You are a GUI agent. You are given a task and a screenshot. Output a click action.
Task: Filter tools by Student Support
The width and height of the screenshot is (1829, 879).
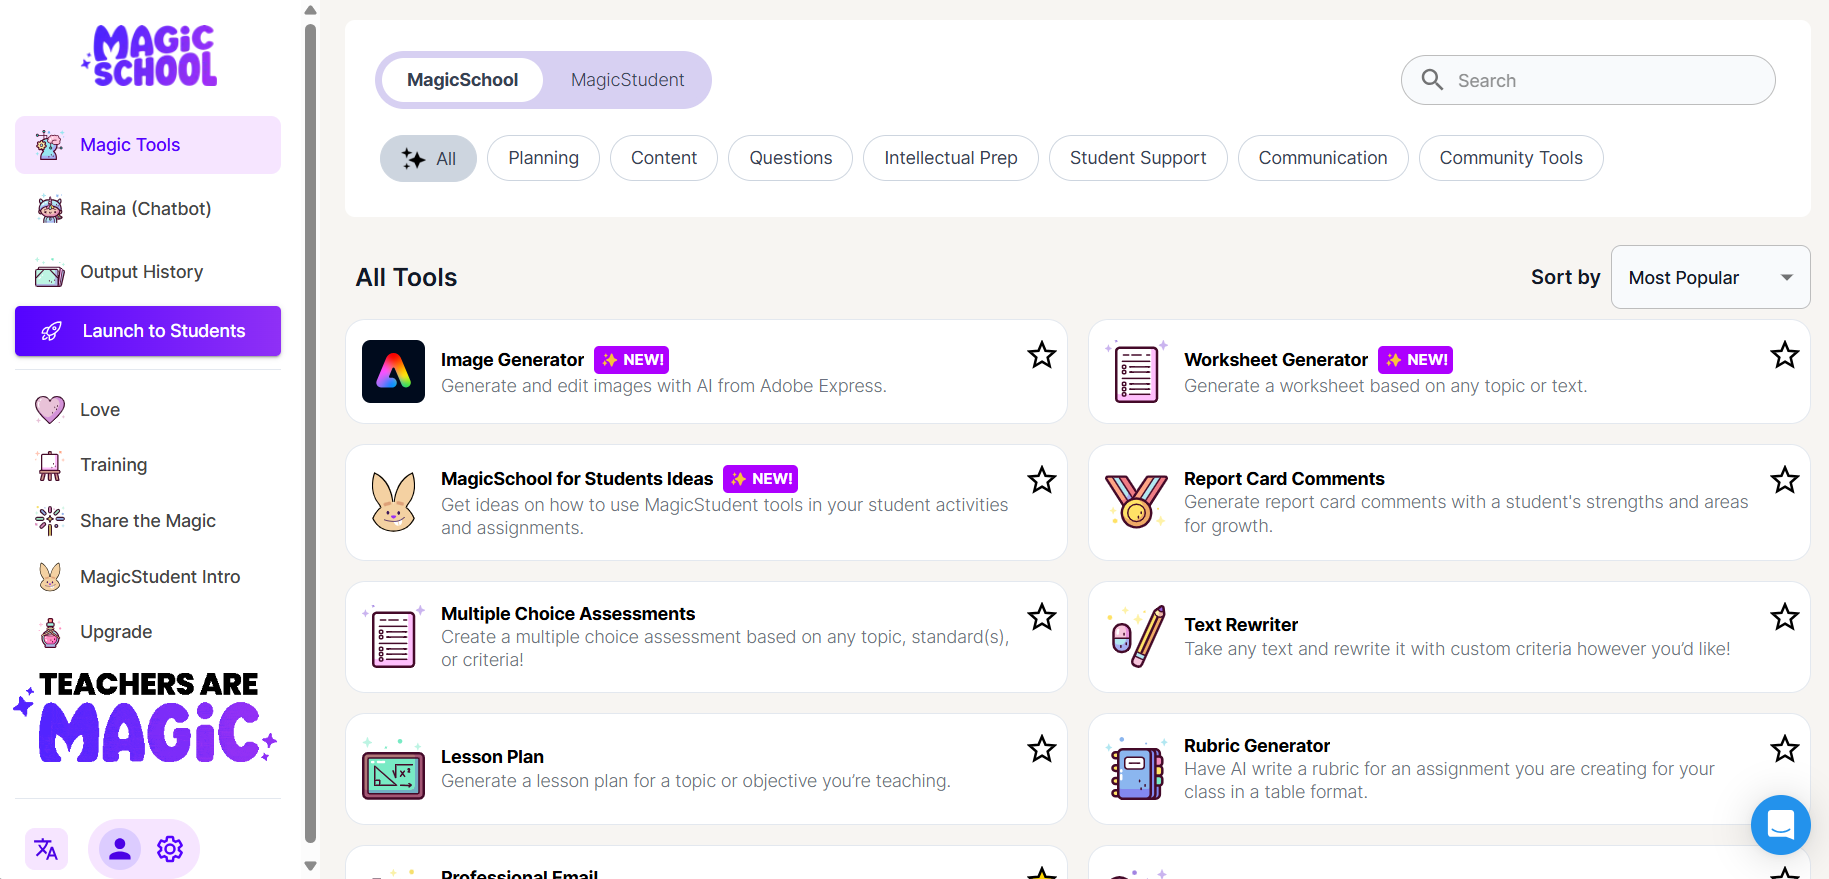pos(1137,158)
